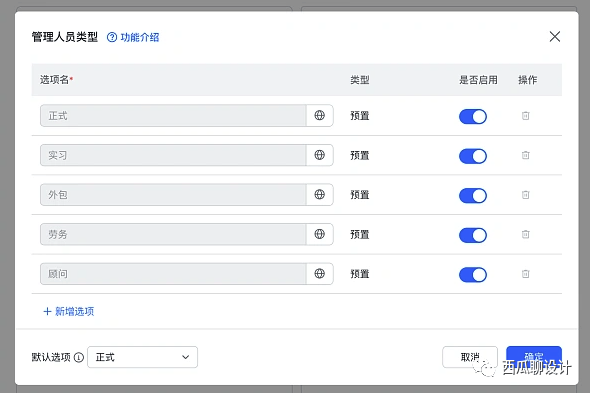Click the trash icon in the 实习 row
Screen dimensions: 590x393
coord(526,155)
